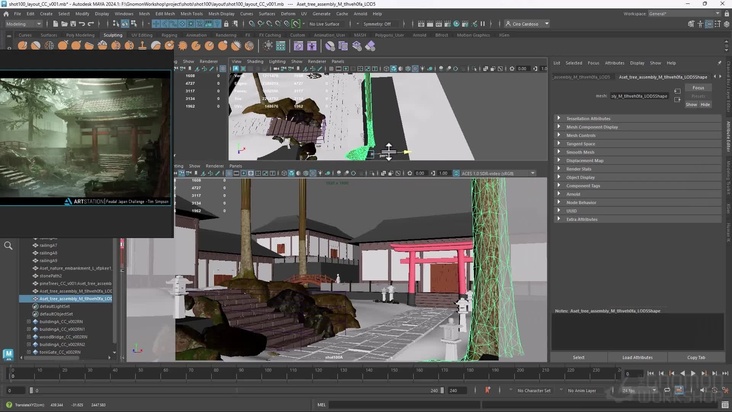Click the Focus button in Attribute Editor
This screenshot has width=732, height=412.
698,88
